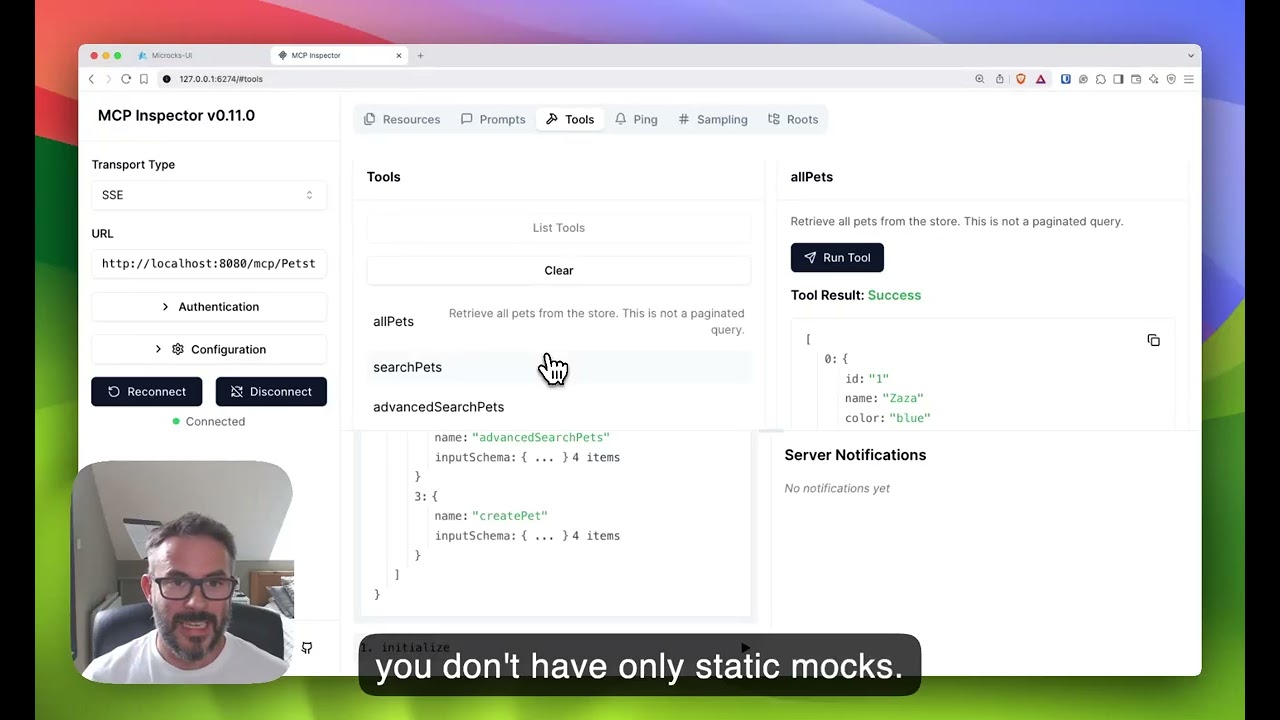Click the Clear button
Viewport: 1280px width, 720px height.
point(558,270)
